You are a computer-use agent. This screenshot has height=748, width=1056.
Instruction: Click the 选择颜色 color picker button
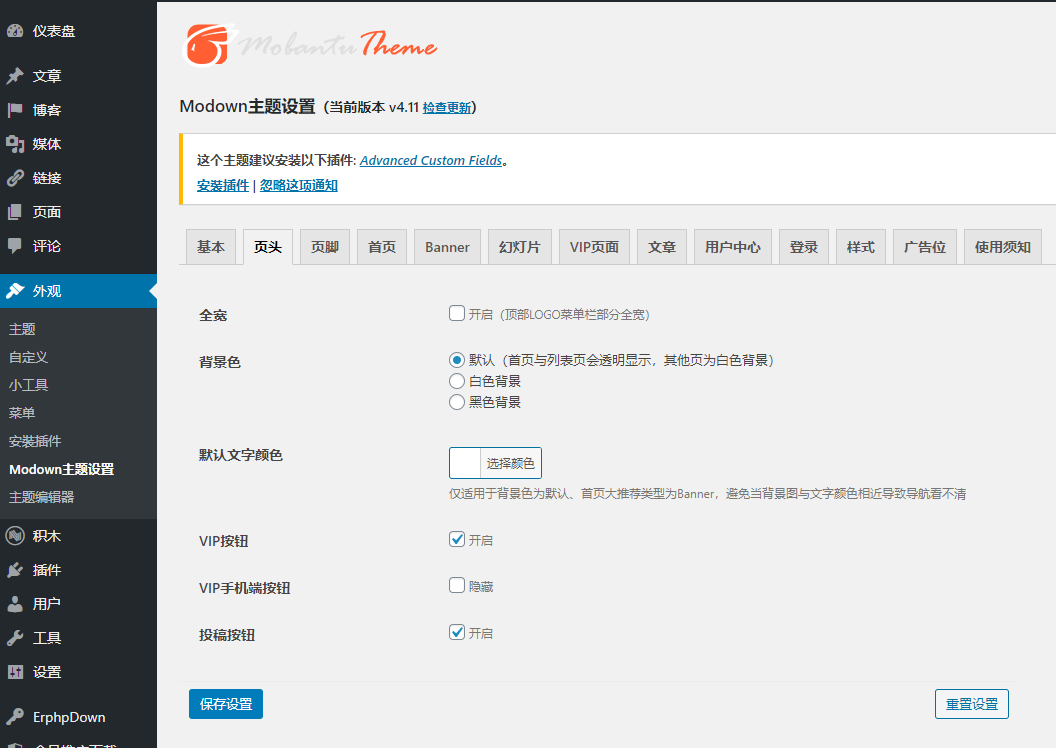point(510,463)
